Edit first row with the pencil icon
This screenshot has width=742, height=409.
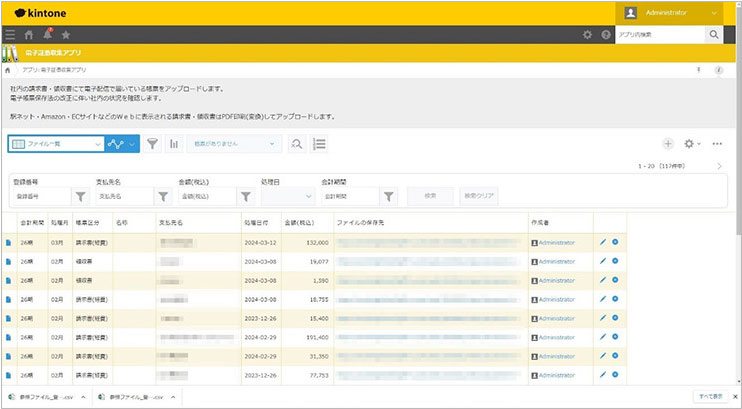coord(602,242)
